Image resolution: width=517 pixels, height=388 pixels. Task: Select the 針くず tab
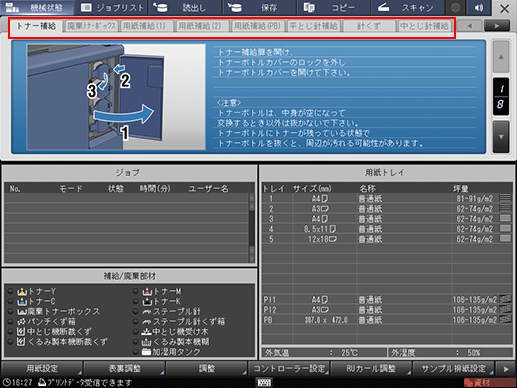368,26
